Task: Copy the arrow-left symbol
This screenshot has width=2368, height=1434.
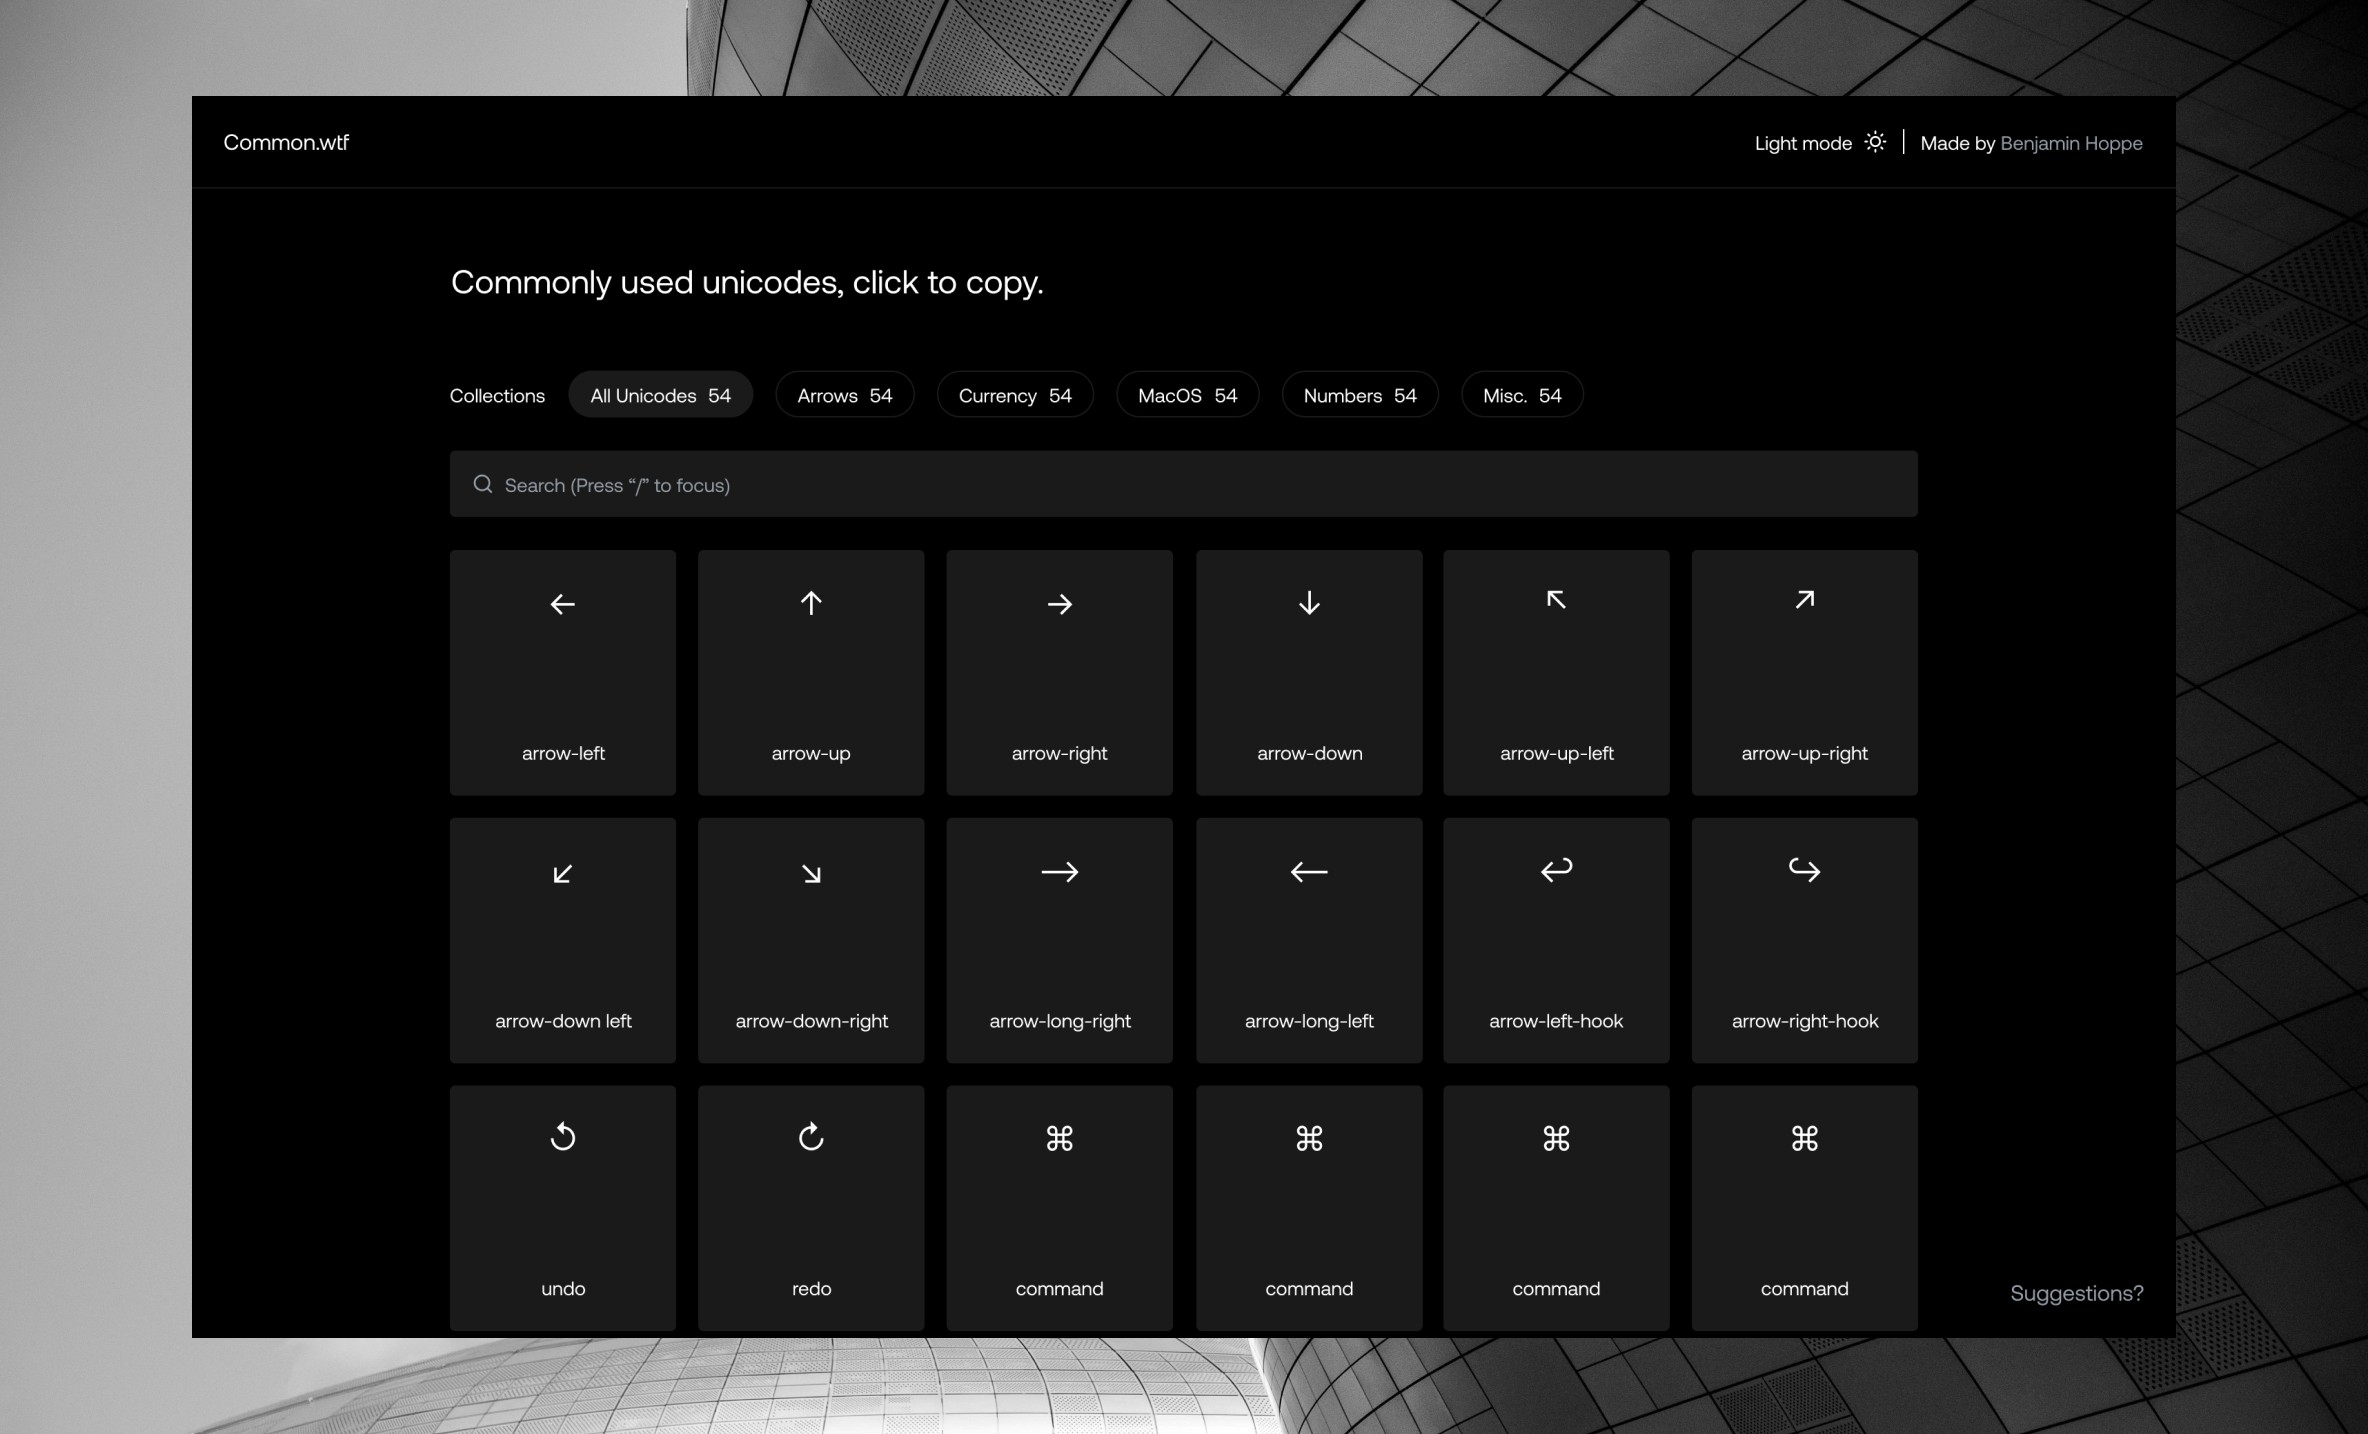Action: click(x=562, y=672)
